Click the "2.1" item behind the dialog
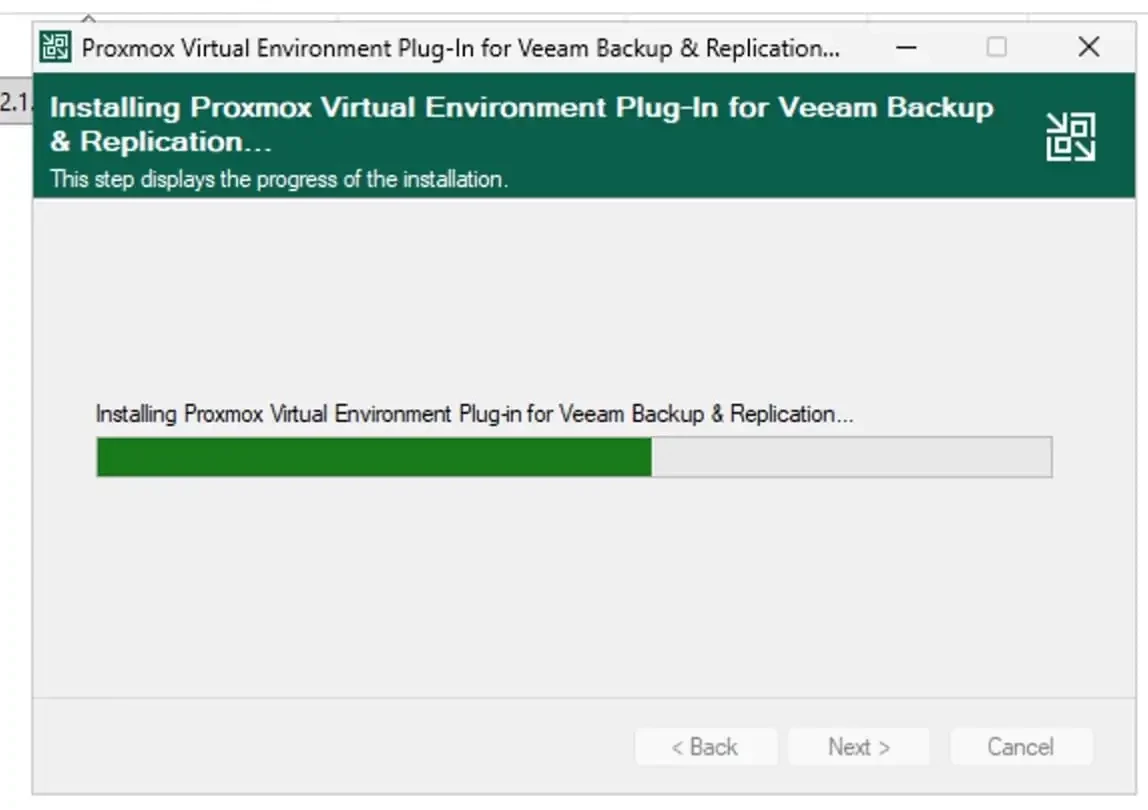 click(15, 101)
